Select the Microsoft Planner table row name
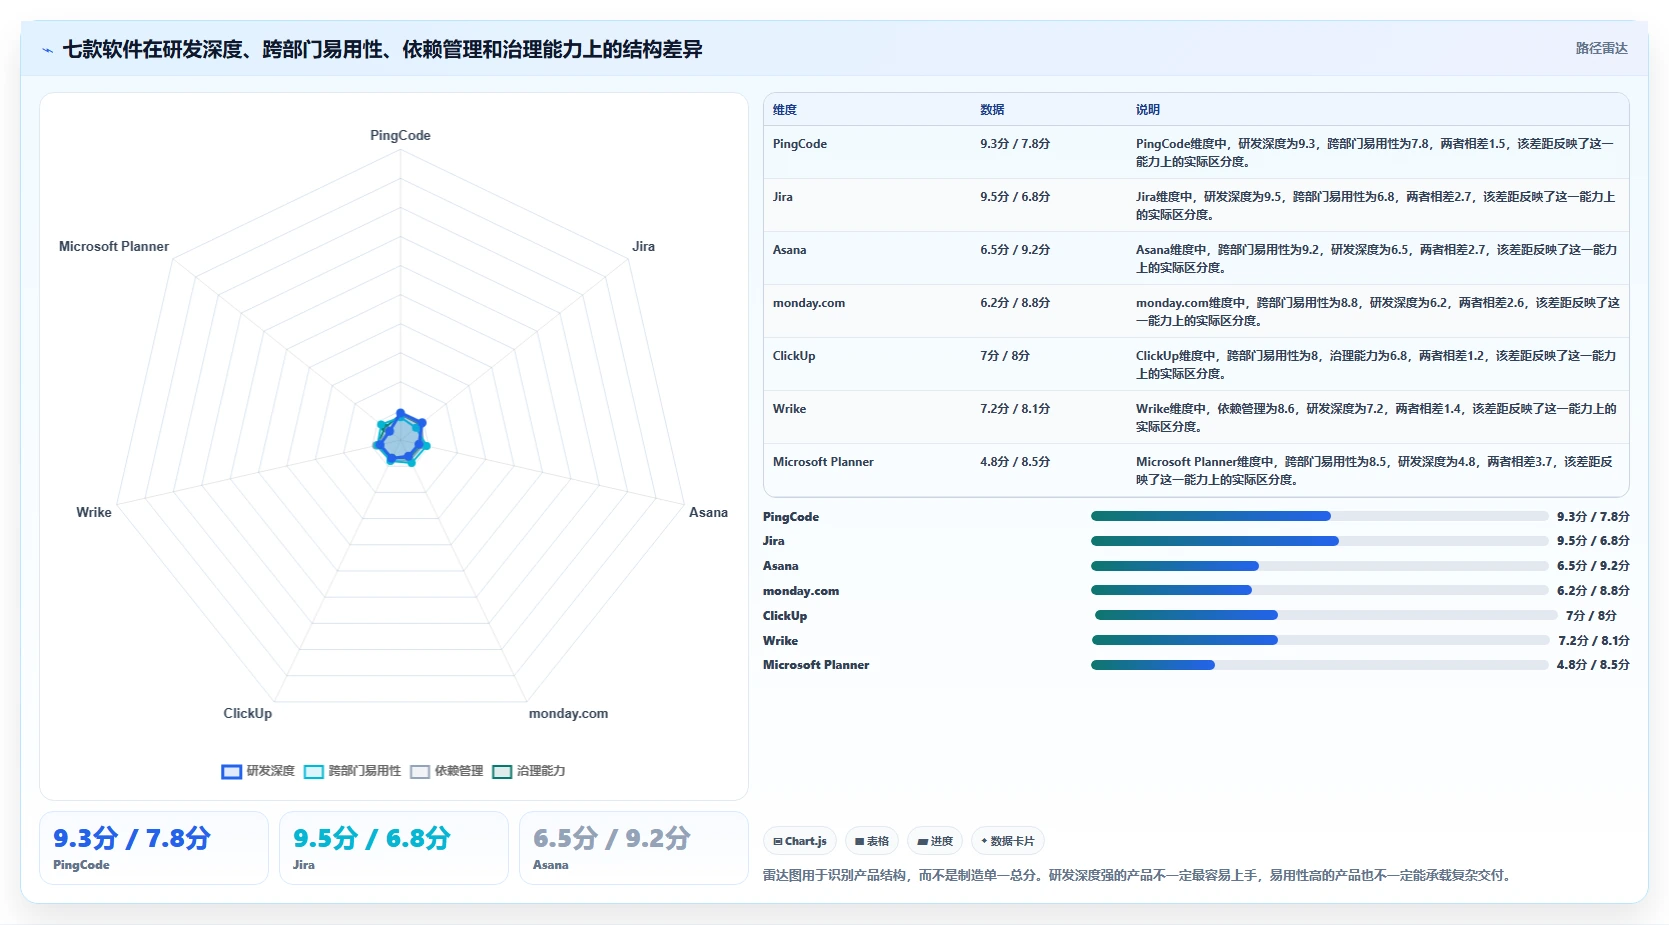1669x925 pixels. click(x=823, y=462)
